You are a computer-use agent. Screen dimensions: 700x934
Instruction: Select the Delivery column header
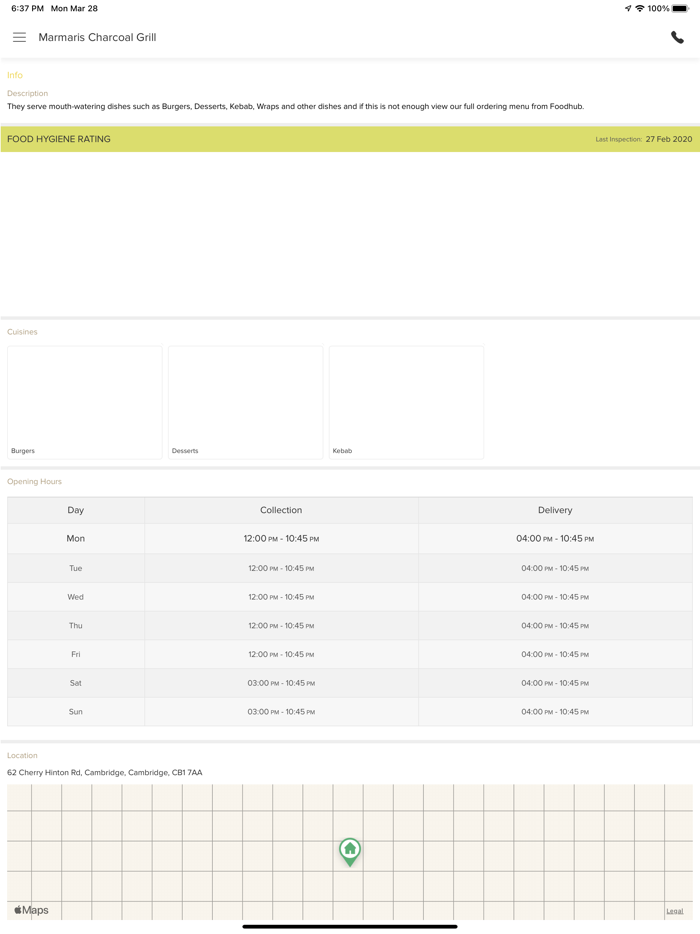click(555, 510)
